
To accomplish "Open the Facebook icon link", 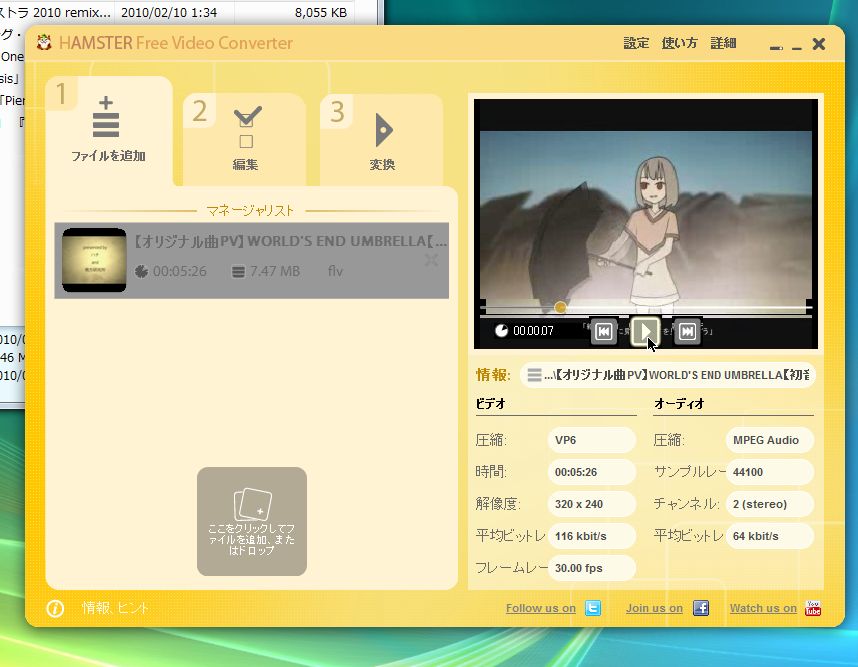I will (x=701, y=608).
